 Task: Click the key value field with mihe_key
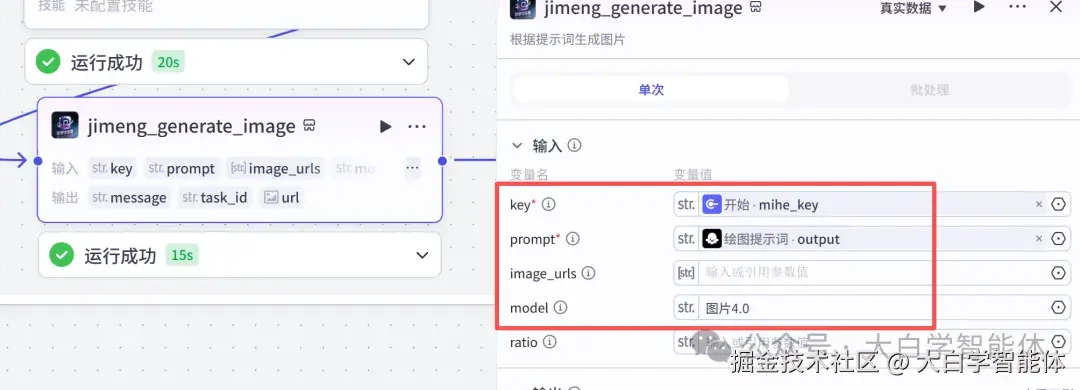tap(873, 205)
